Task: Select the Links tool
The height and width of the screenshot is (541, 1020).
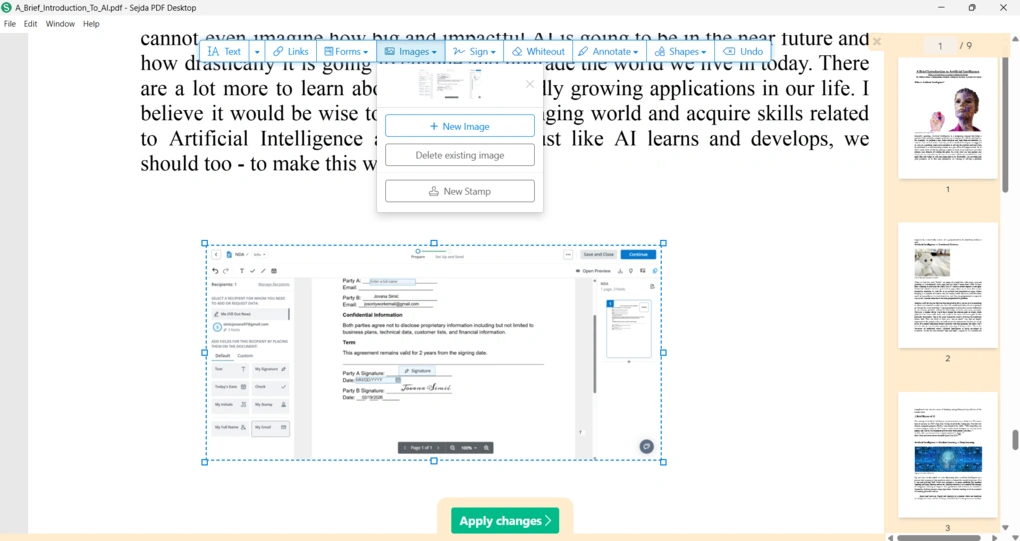Action: tap(291, 51)
